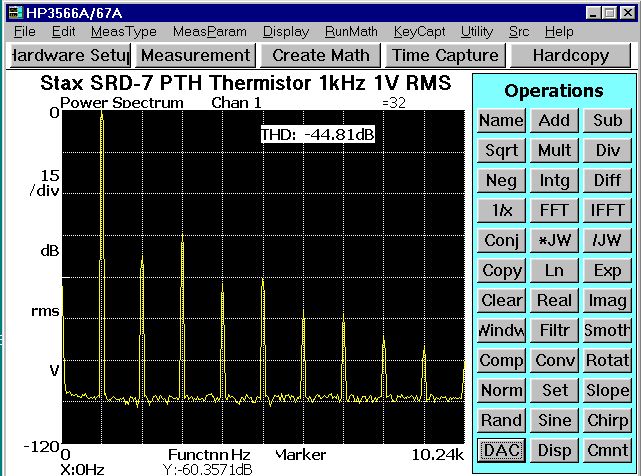Image resolution: width=641 pixels, height=476 pixels.
Task: Click the Mult operation button
Action: [x=554, y=150]
